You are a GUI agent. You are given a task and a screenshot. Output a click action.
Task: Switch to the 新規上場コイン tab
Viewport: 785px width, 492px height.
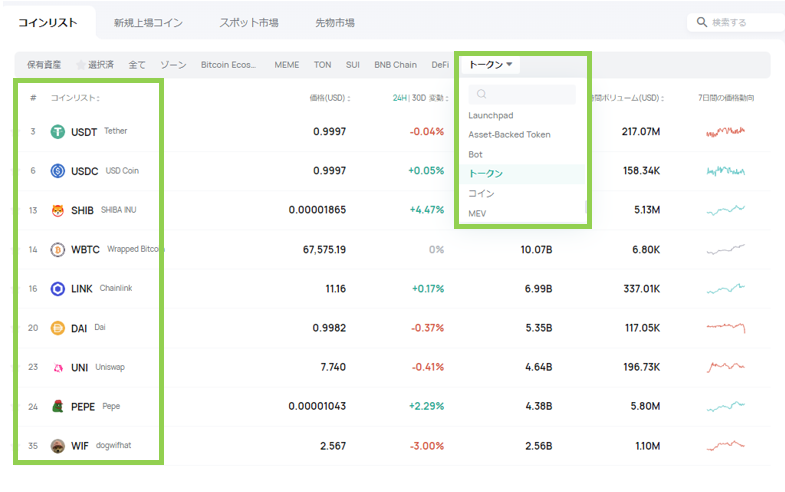point(148,23)
